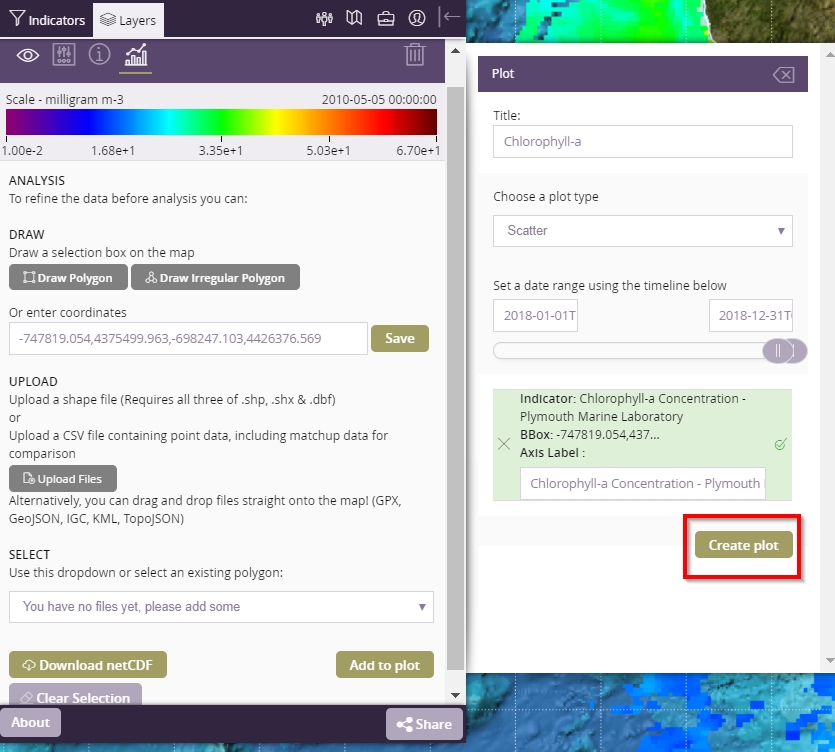The height and width of the screenshot is (752, 835).
Task: Focus the coordinates input field
Action: pyautogui.click(x=188, y=339)
